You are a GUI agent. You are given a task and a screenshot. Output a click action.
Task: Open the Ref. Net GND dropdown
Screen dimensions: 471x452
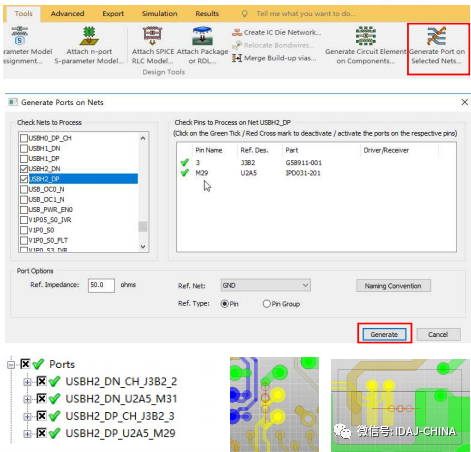[265, 285]
